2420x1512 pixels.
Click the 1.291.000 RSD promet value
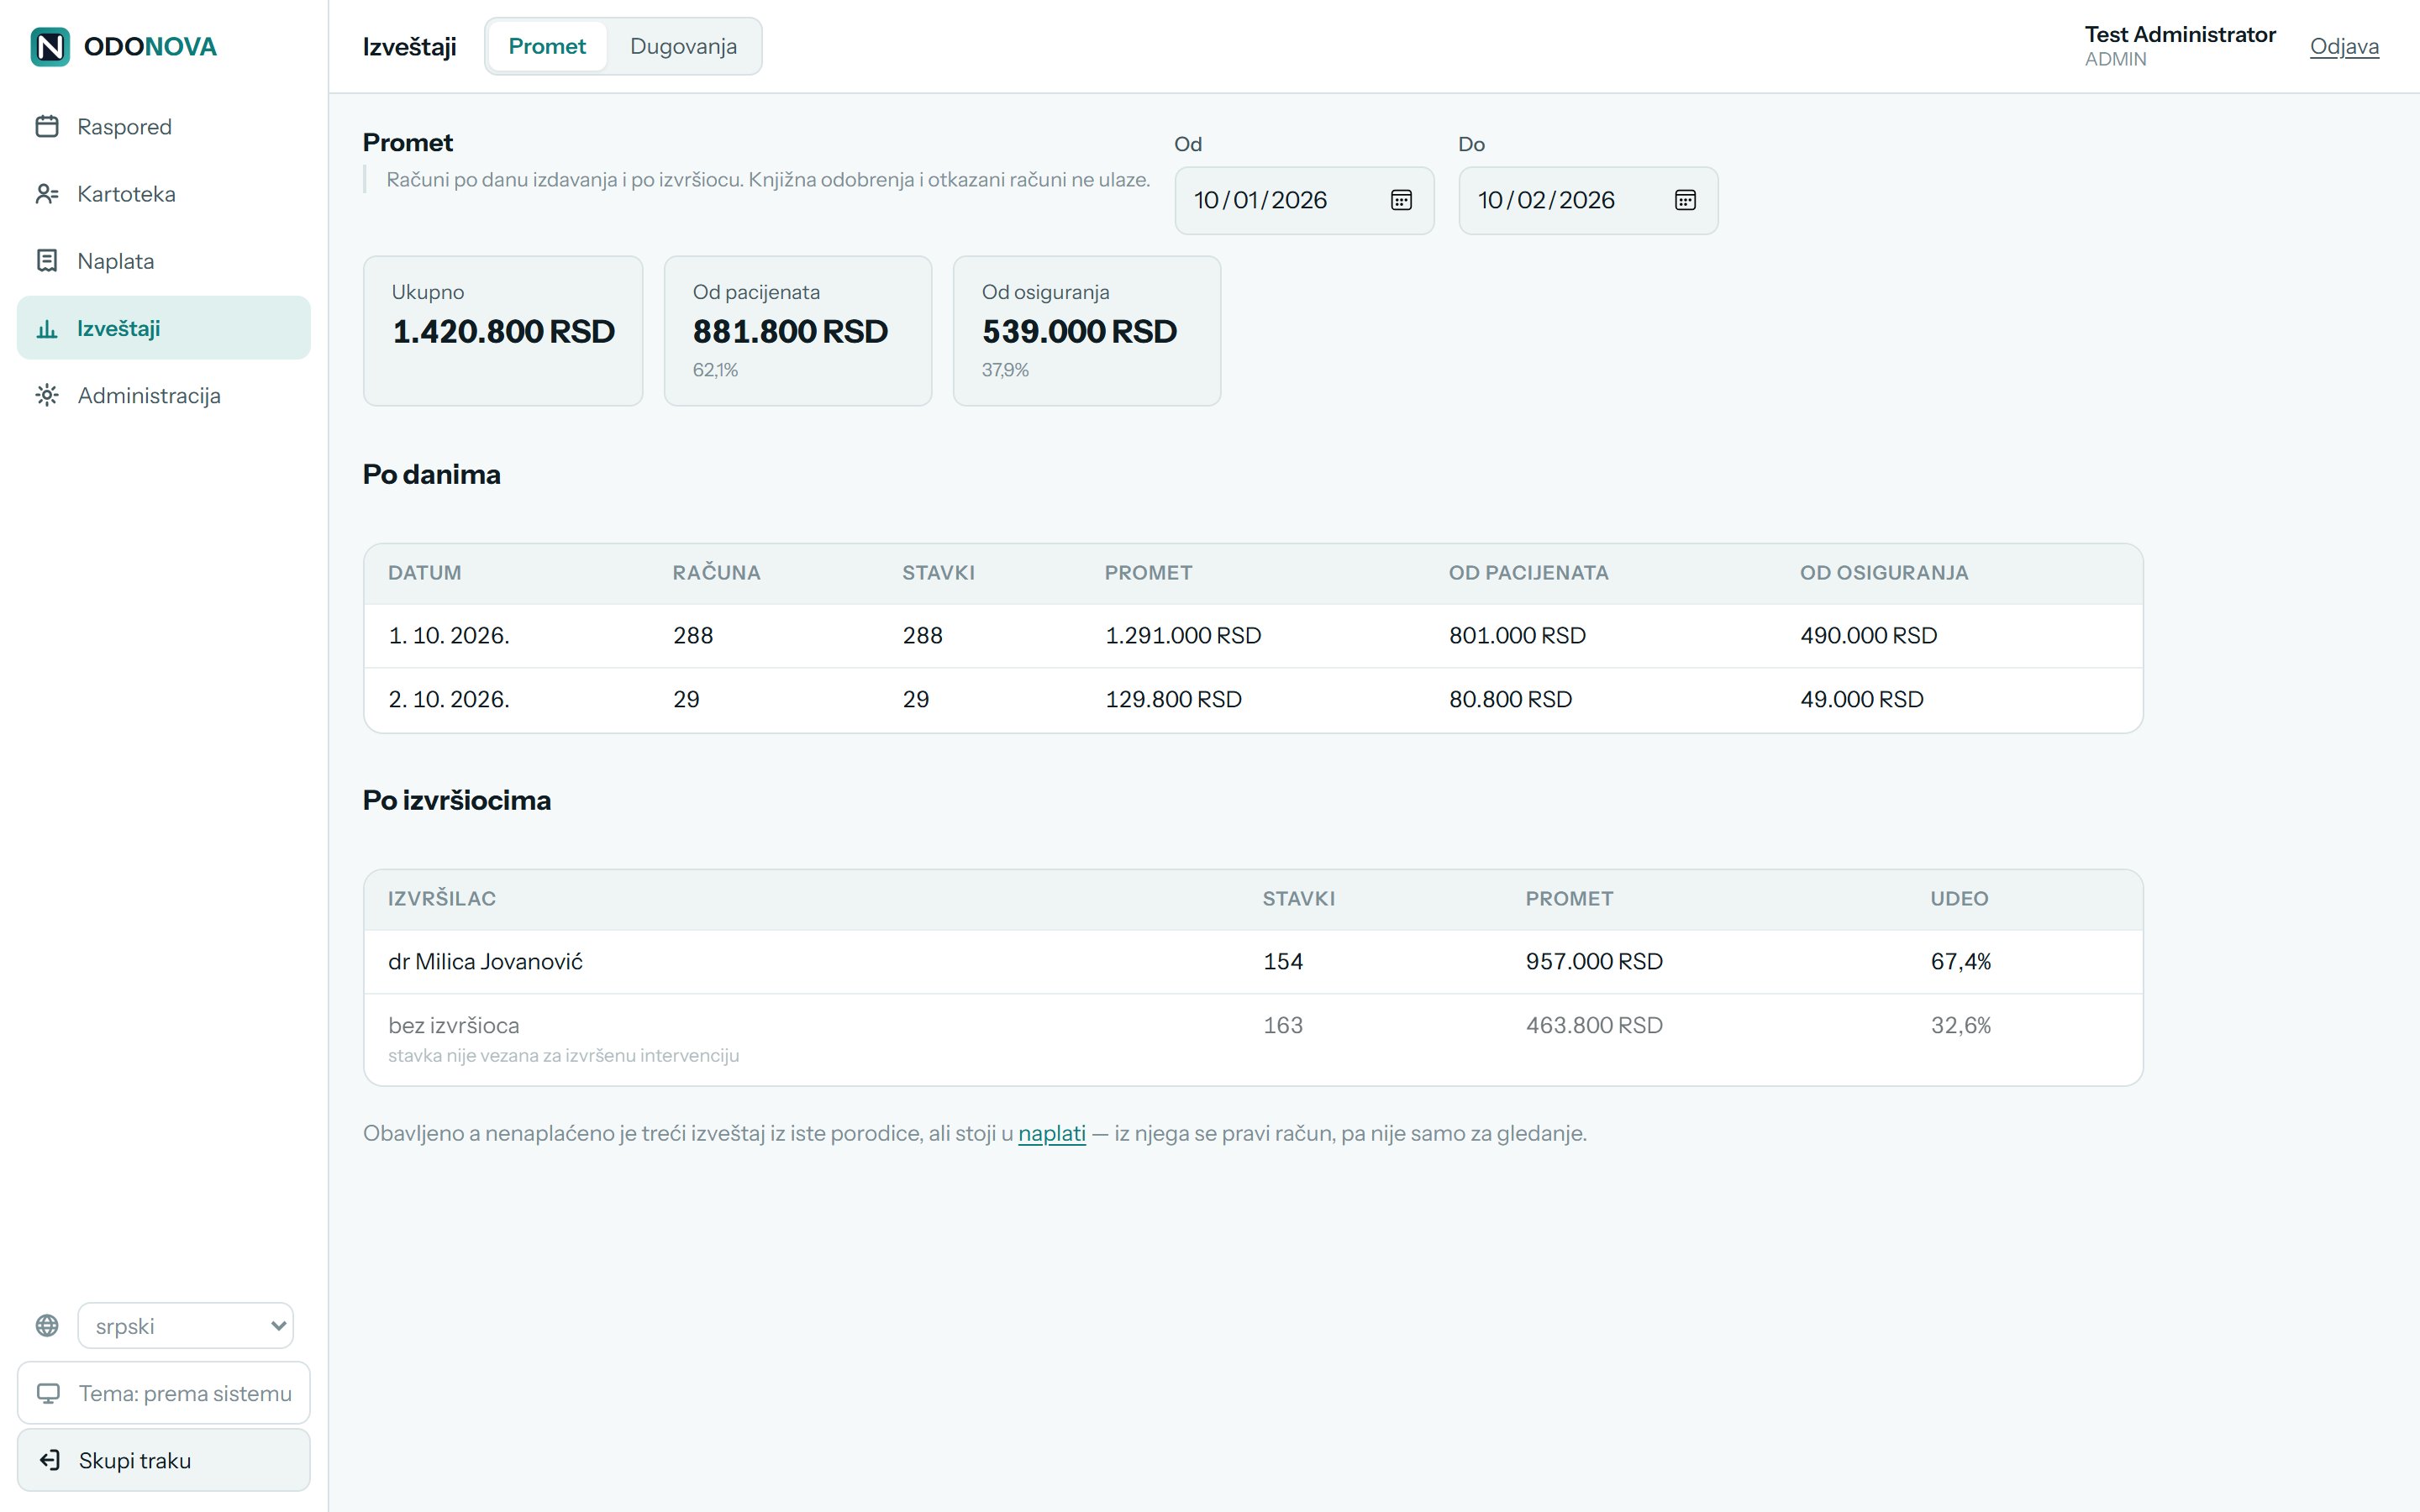[1183, 636]
